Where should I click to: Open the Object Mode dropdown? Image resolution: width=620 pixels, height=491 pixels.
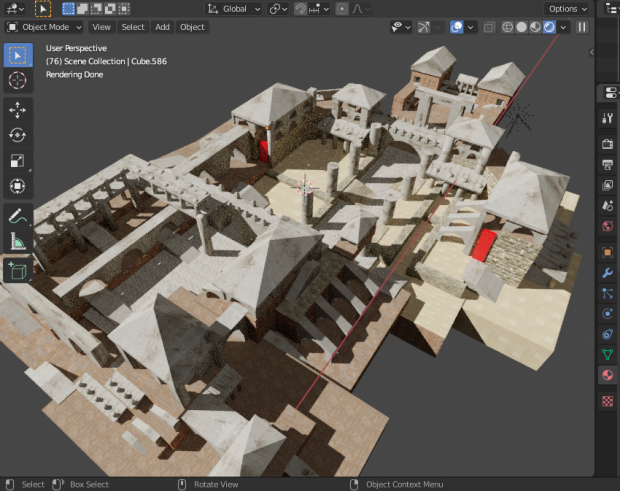(46, 27)
